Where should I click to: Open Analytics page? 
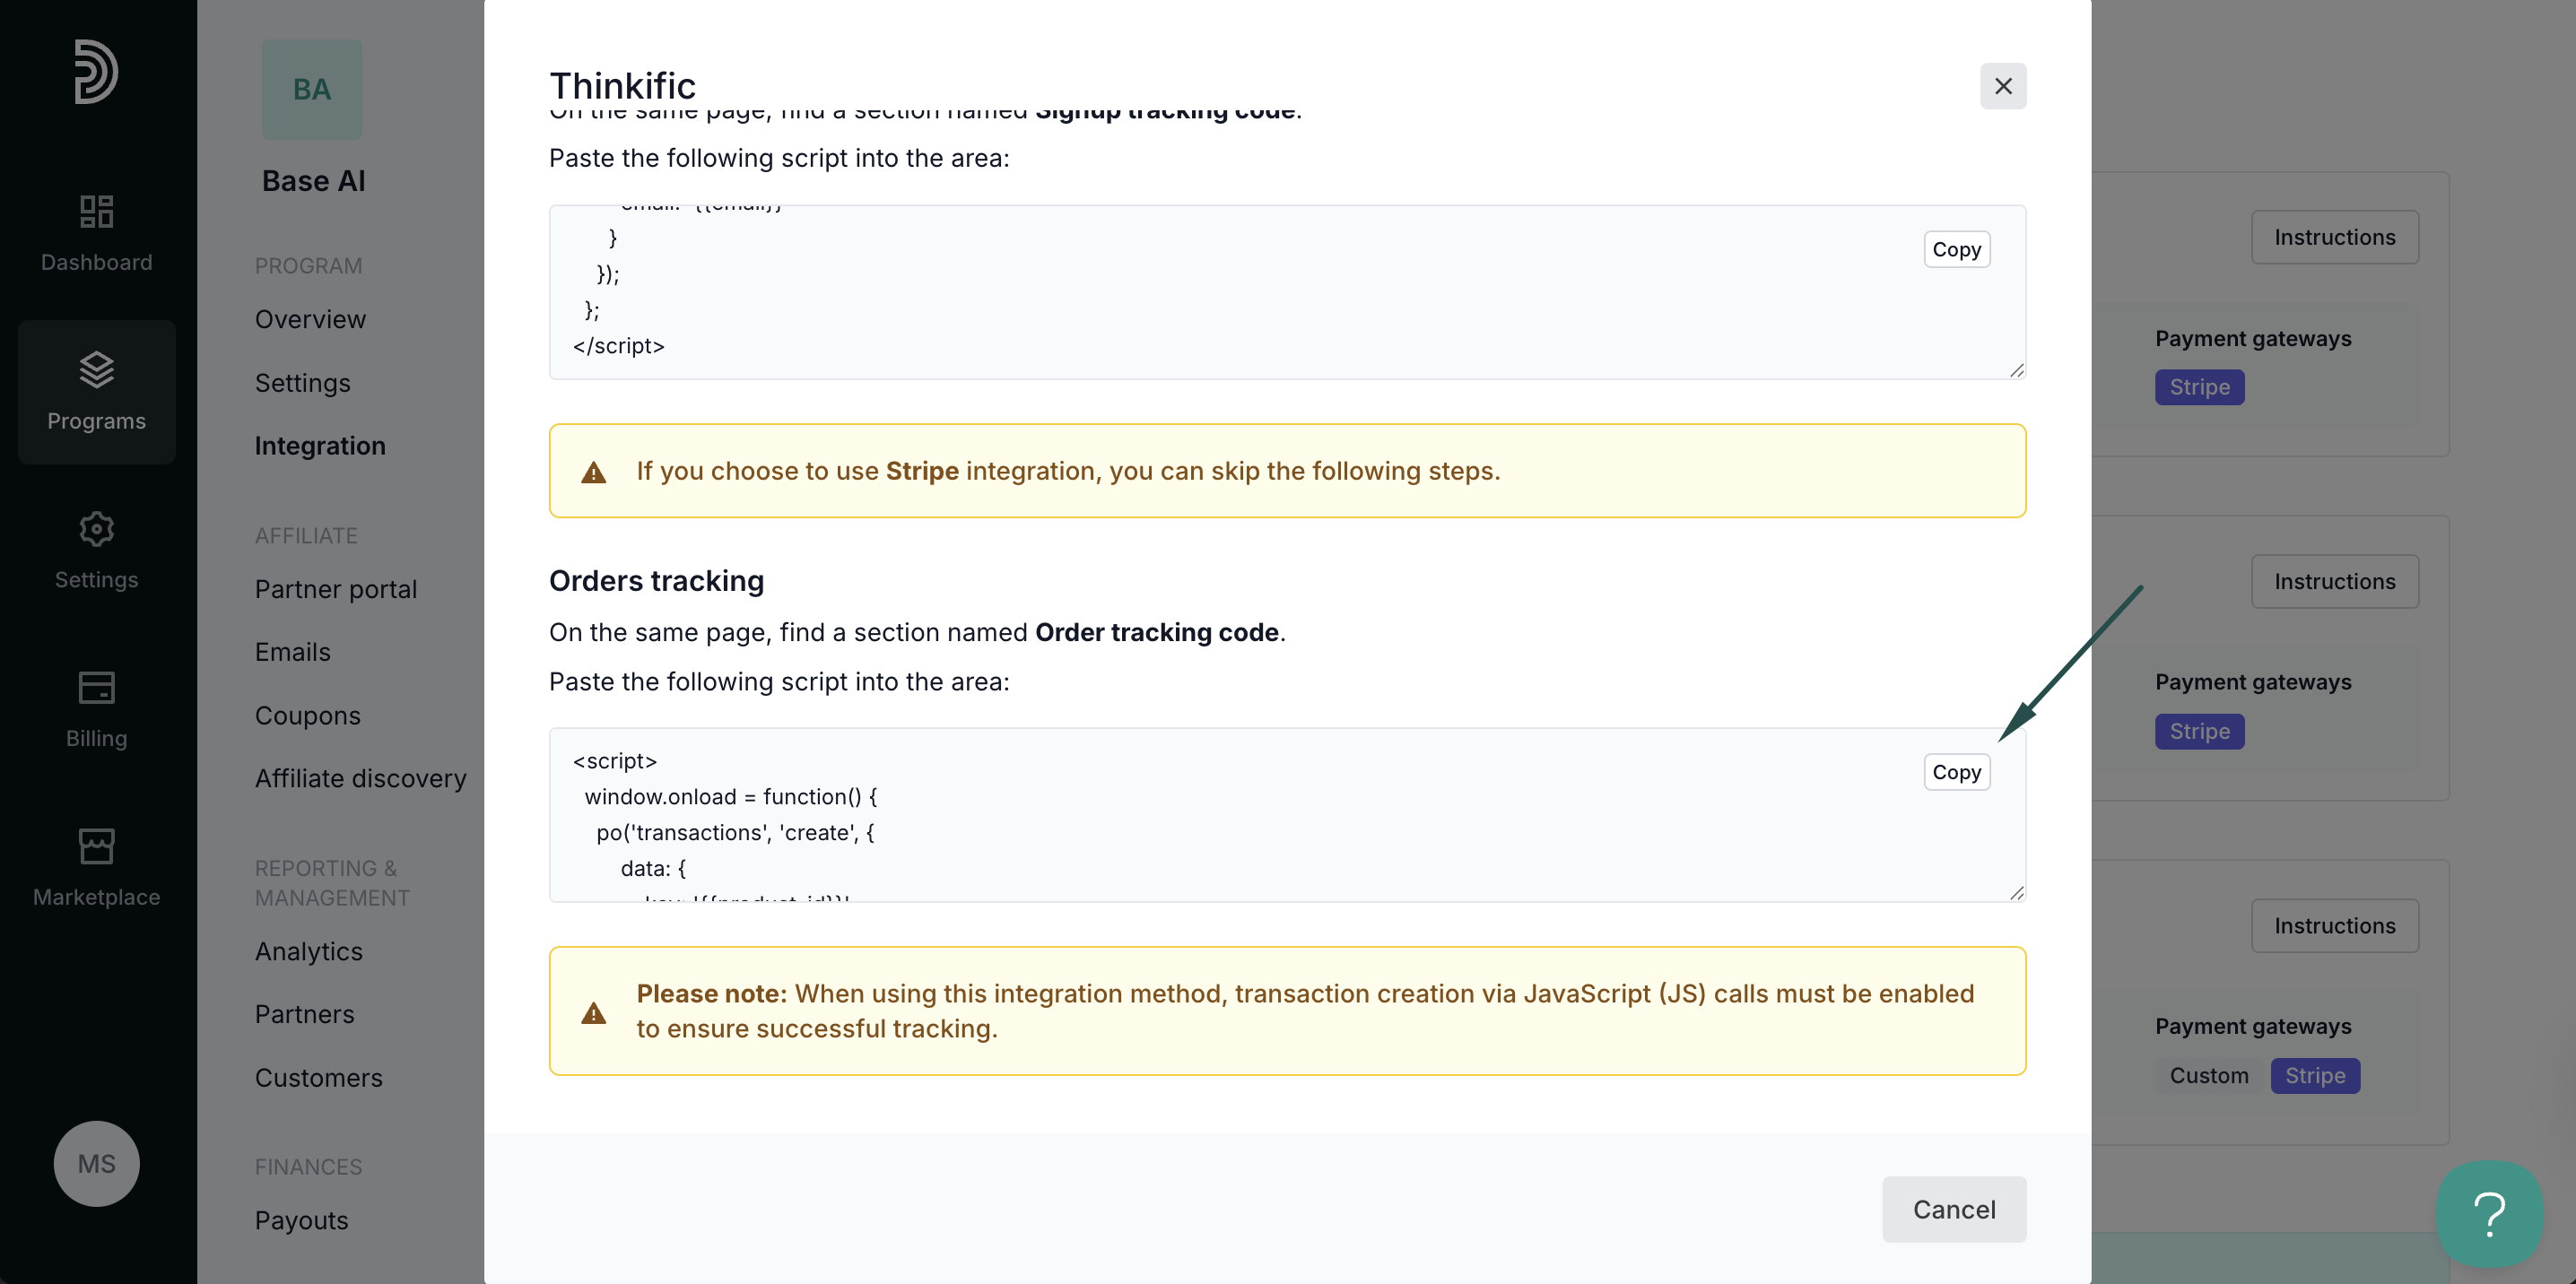[309, 951]
